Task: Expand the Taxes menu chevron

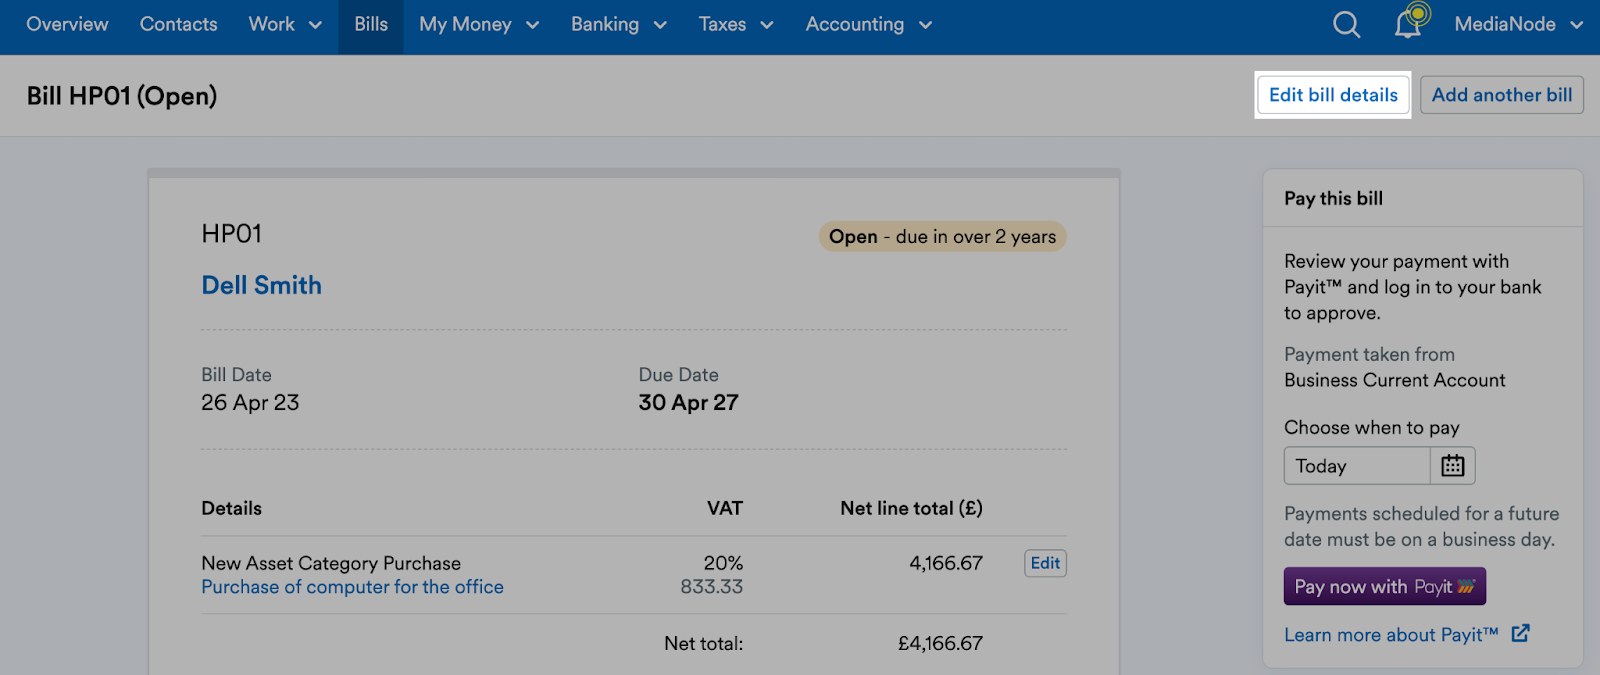Action: [767, 25]
